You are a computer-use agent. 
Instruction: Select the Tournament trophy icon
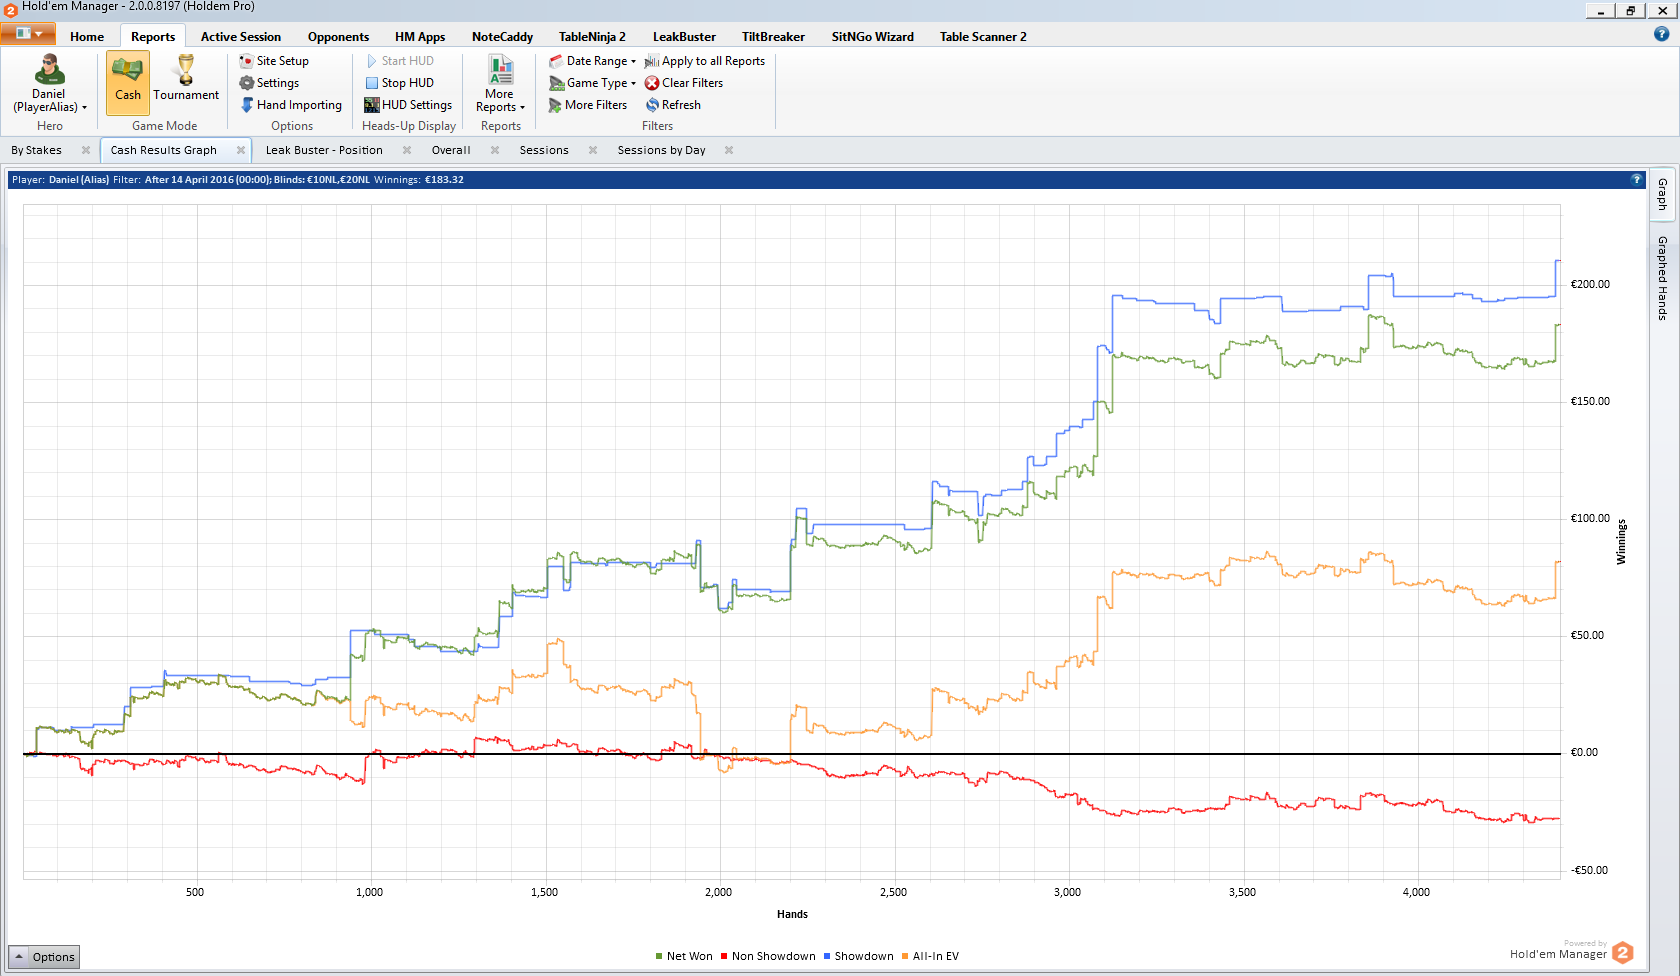point(186,70)
